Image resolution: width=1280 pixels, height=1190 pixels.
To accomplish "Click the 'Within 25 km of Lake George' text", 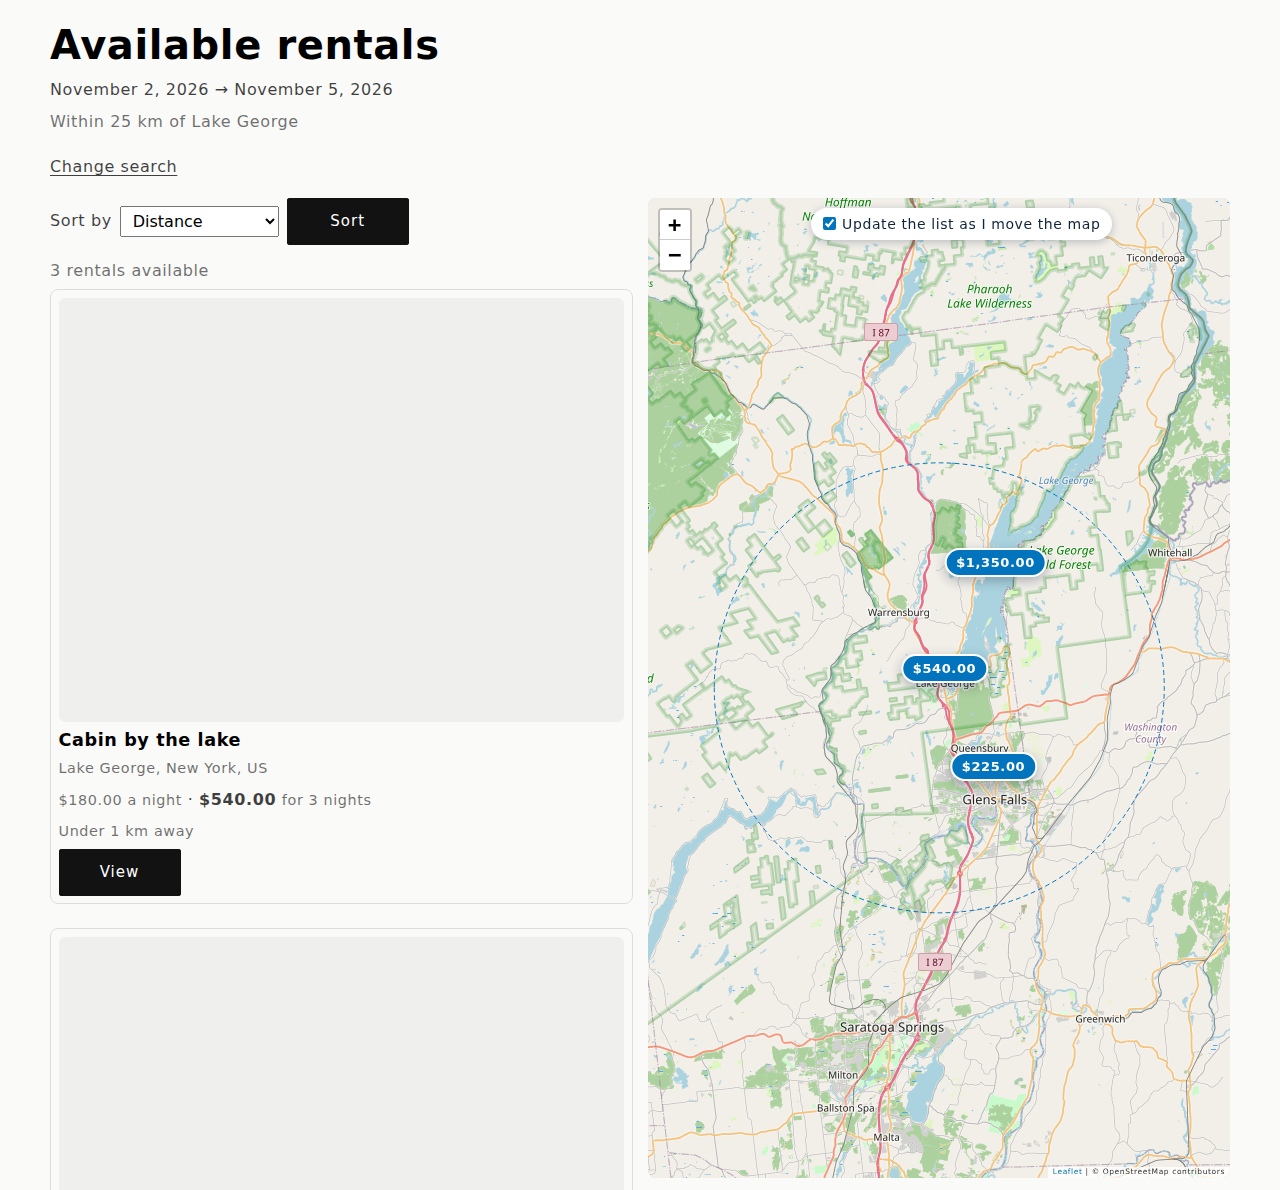I will pyautogui.click(x=174, y=121).
